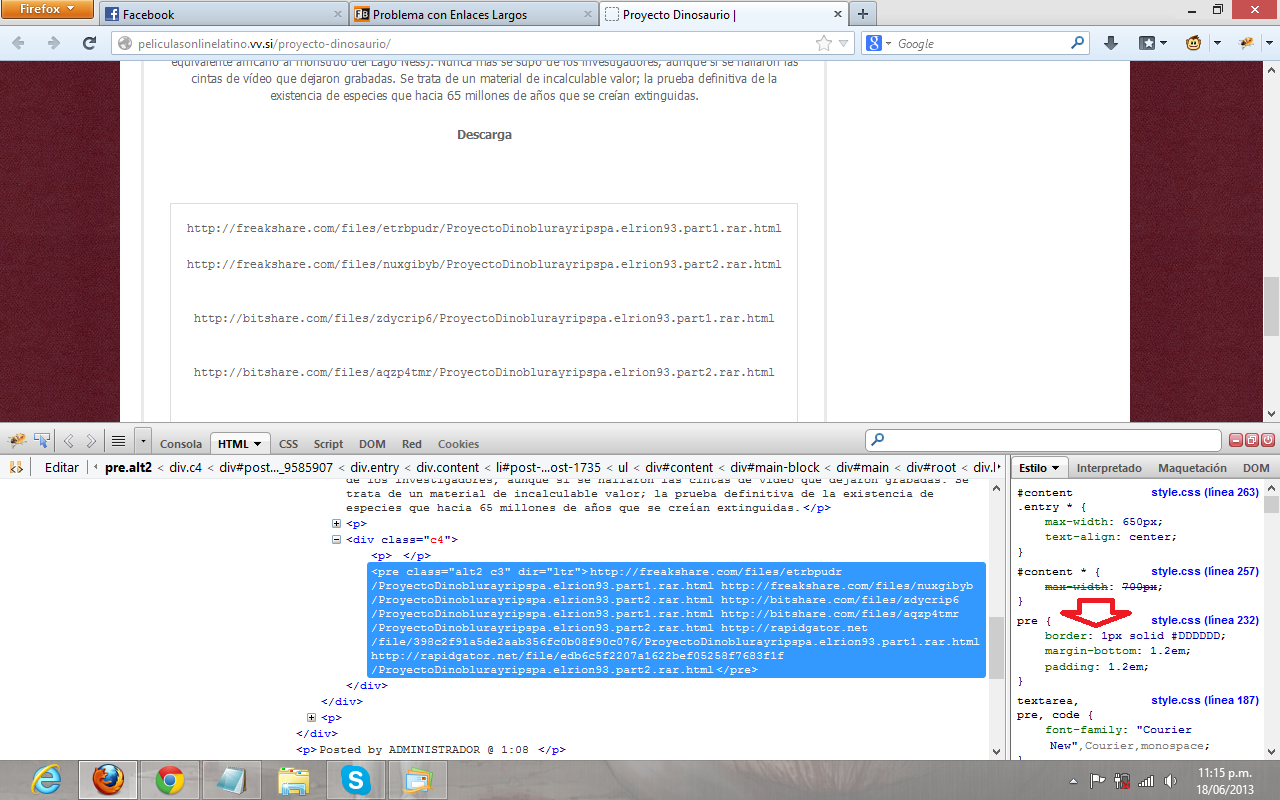Click the taskbar volume icon

pos(1170,780)
